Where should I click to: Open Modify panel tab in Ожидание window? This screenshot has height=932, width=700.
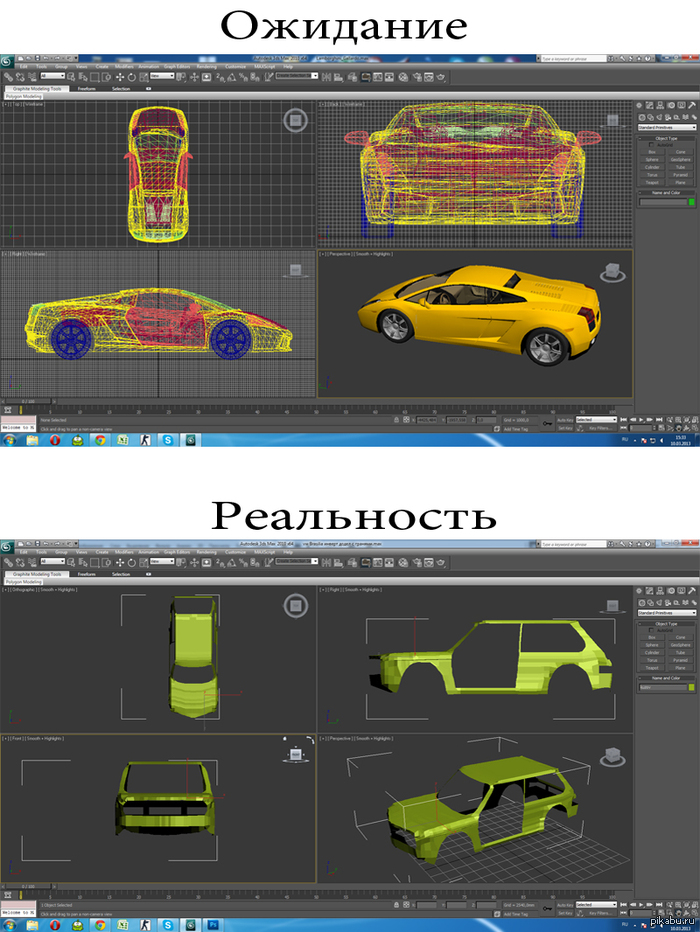649,105
